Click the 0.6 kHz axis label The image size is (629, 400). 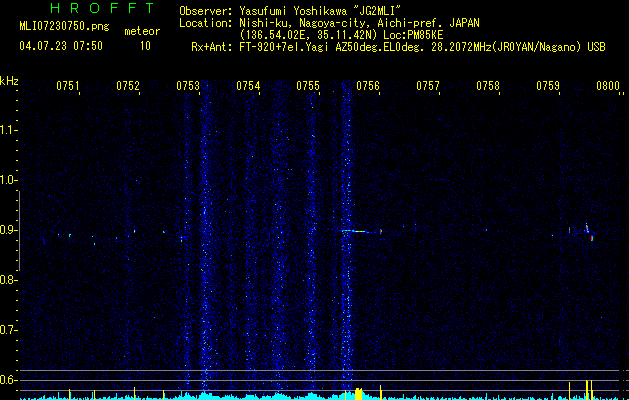pyautogui.click(x=7, y=380)
